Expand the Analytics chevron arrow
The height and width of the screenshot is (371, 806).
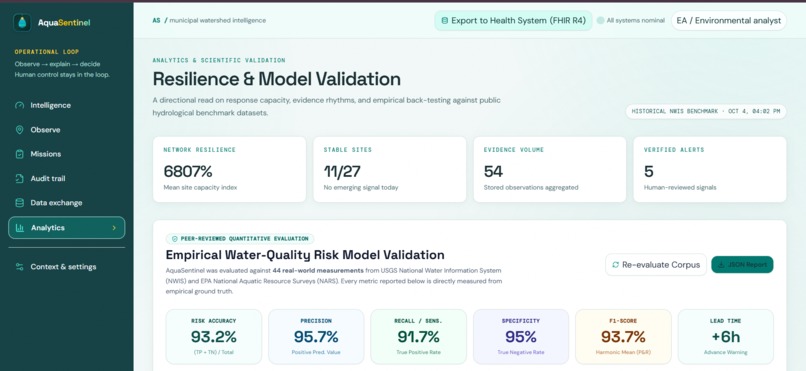click(114, 228)
